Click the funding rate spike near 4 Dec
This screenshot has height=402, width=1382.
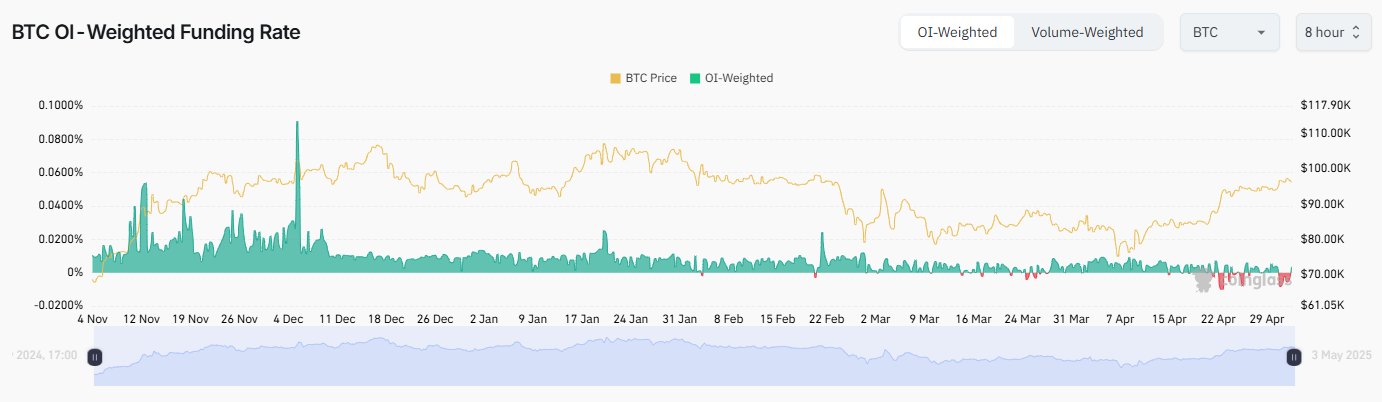[297, 125]
